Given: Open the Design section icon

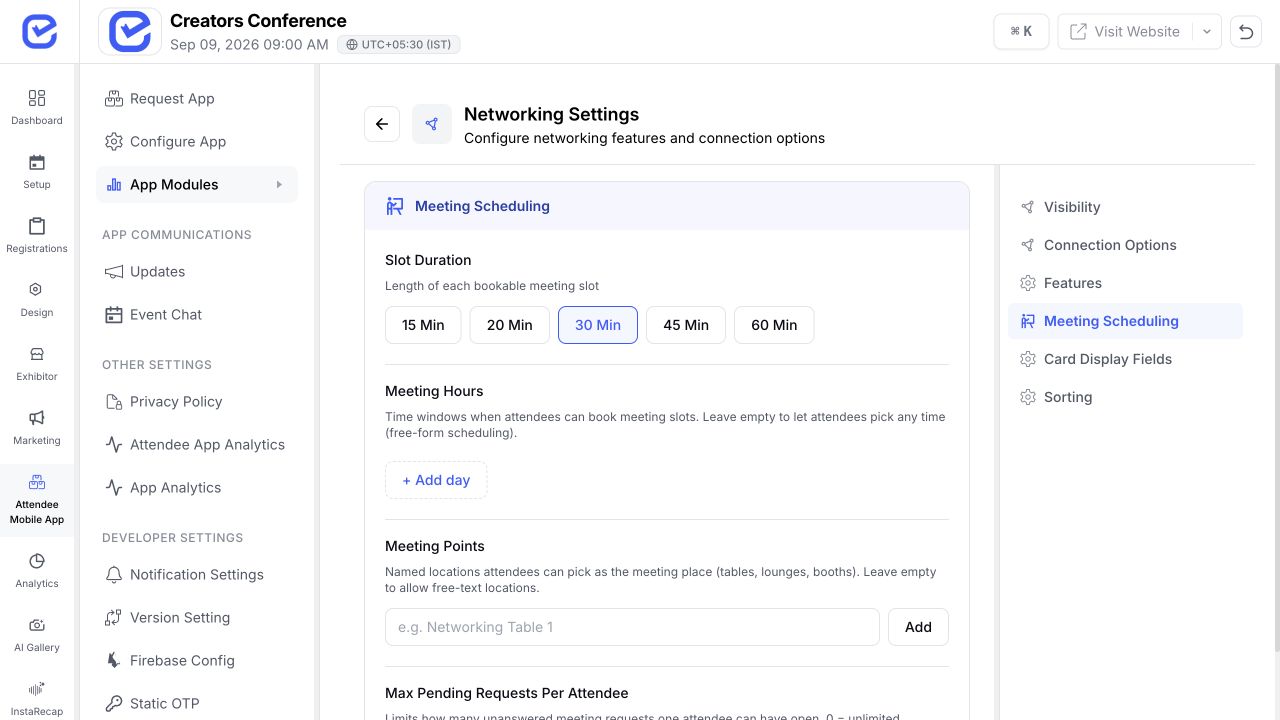Looking at the screenshot, I should [x=37, y=290].
